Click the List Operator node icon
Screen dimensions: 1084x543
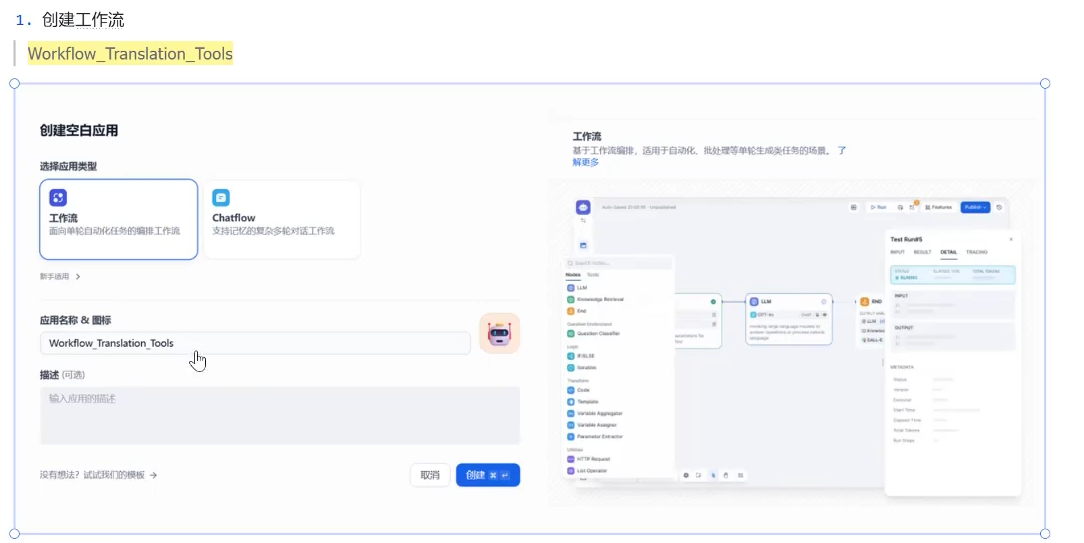[570, 471]
